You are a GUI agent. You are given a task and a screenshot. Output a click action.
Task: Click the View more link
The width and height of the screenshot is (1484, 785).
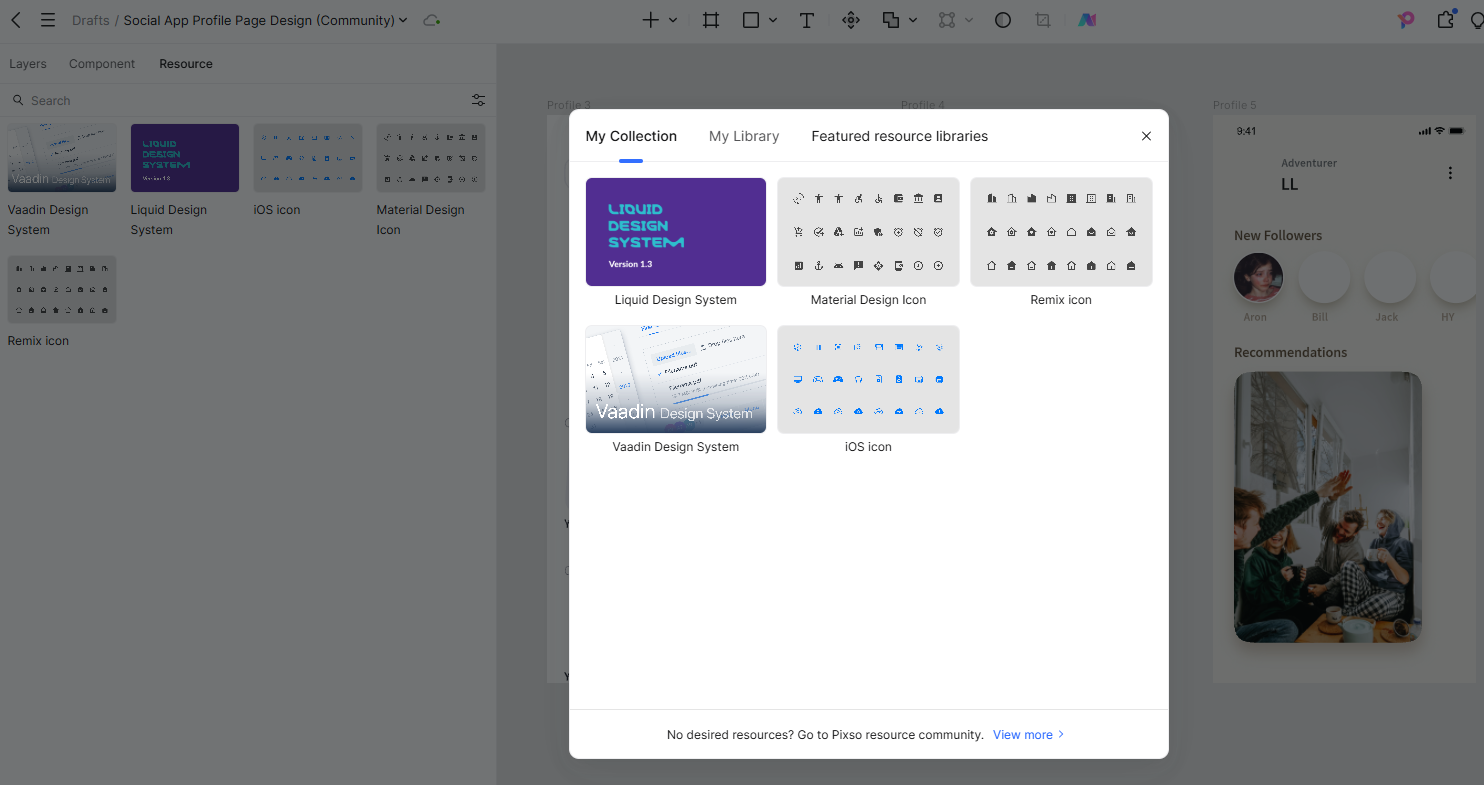[x=1029, y=734]
